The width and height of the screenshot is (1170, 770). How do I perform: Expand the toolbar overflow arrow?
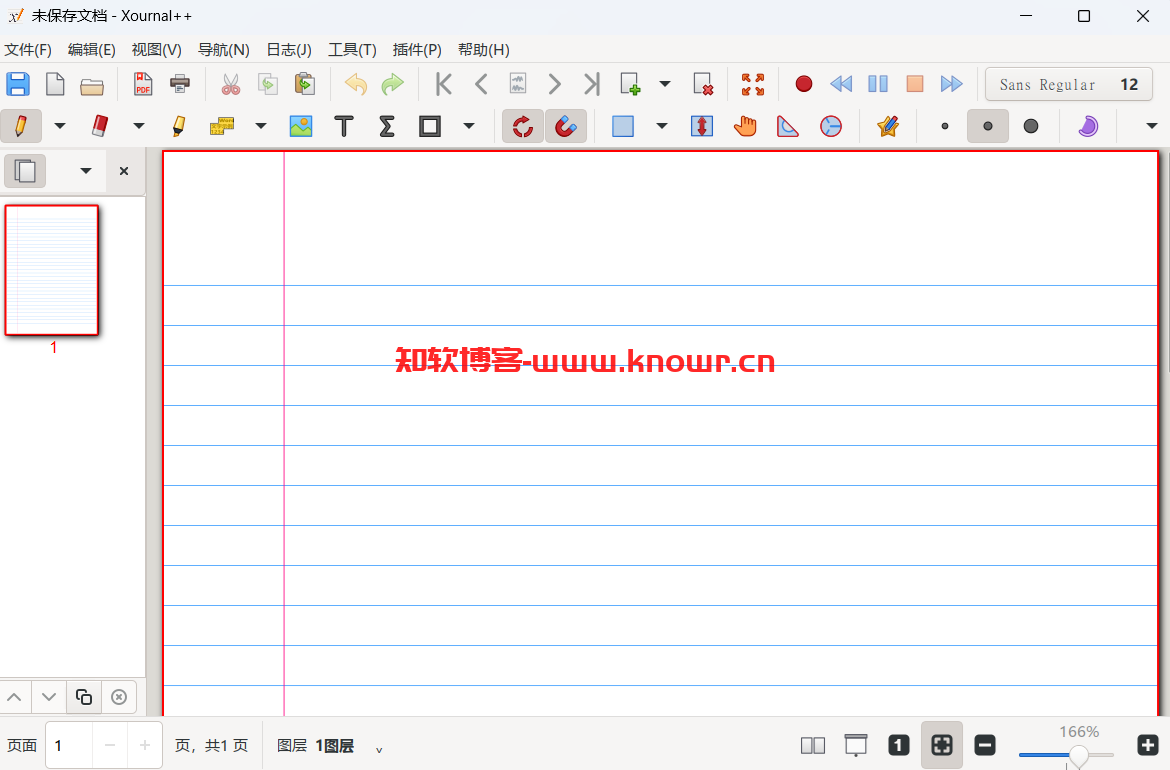[1151, 126]
